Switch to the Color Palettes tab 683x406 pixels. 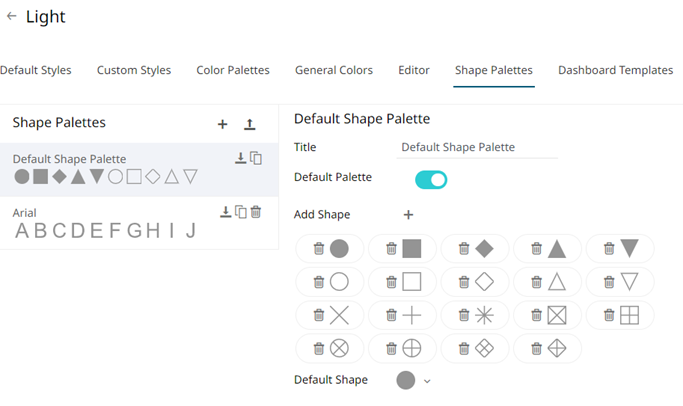[x=232, y=70]
